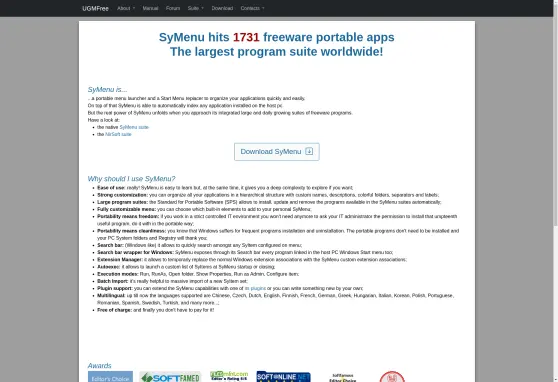Click the "Plugin support" bullet label
This screenshot has width=558, height=382.
(115, 288)
